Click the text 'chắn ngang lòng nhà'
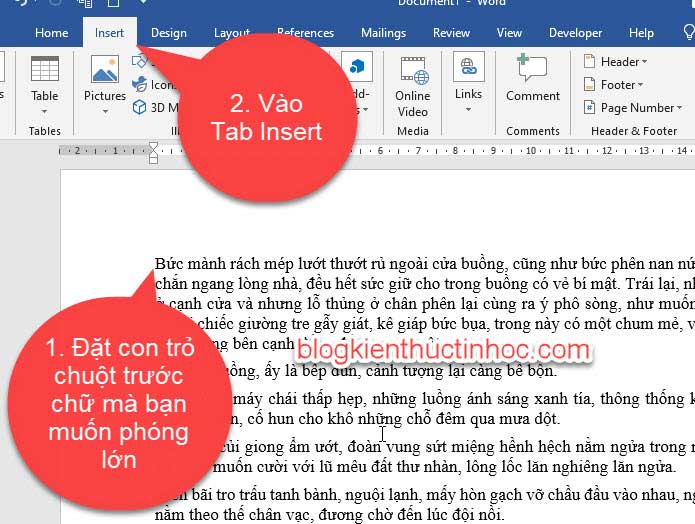This screenshot has width=695, height=524. click(226, 284)
